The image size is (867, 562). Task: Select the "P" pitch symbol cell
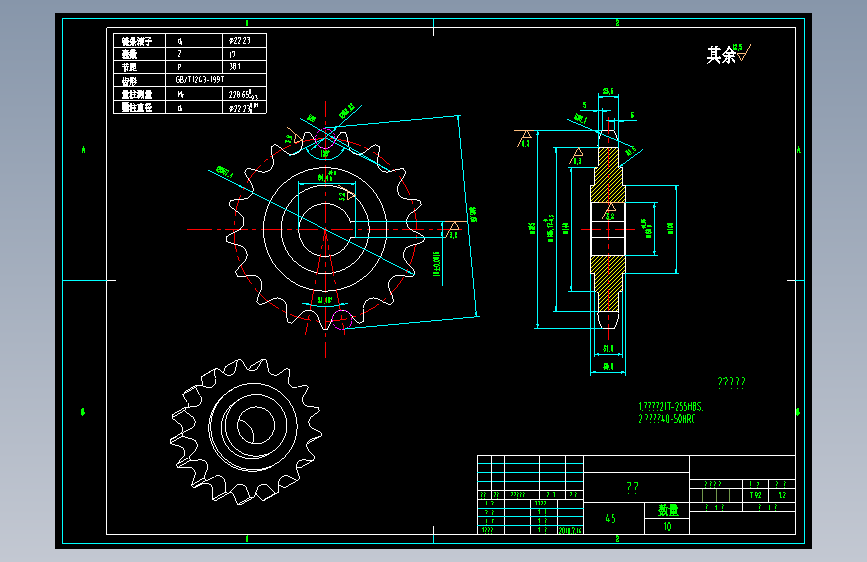[x=194, y=67]
